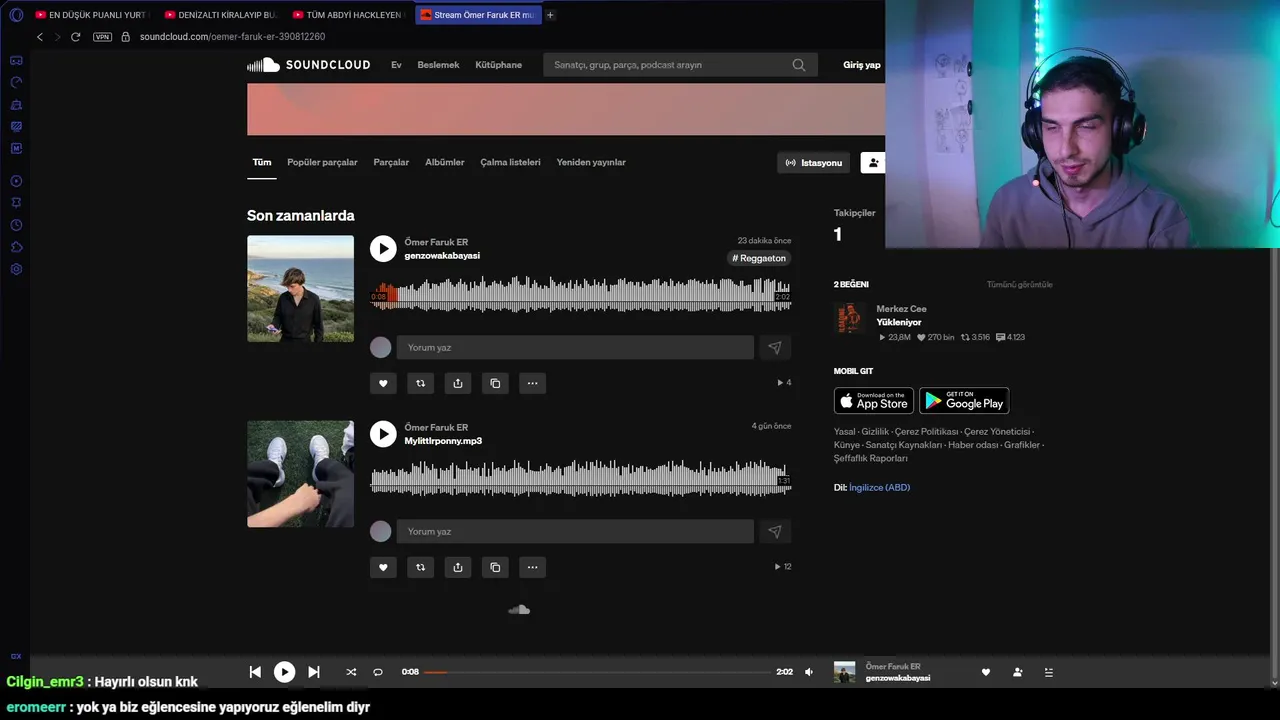Open the Gizlilik footer link

tap(875, 432)
